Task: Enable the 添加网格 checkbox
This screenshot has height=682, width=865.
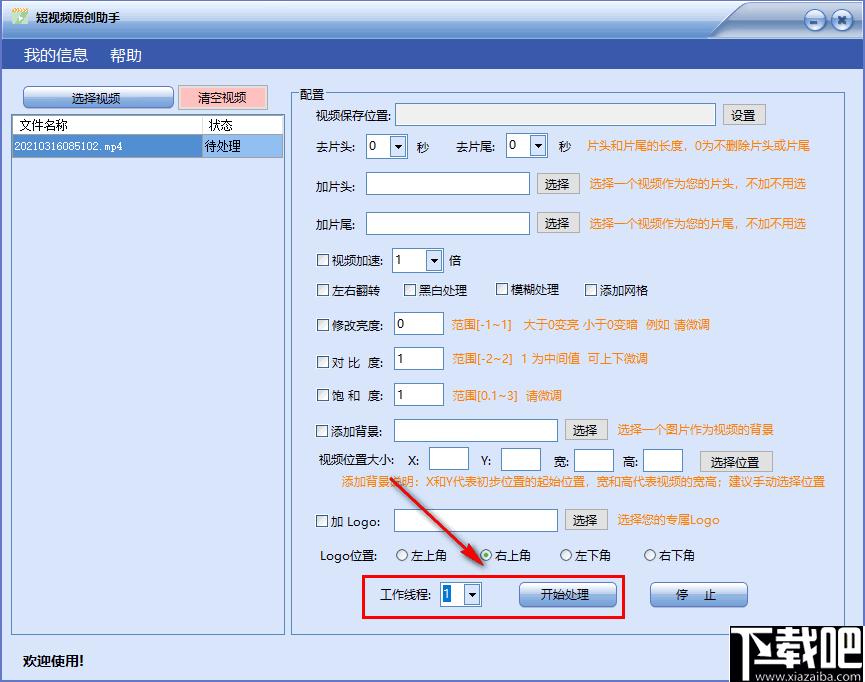Action: pos(591,290)
